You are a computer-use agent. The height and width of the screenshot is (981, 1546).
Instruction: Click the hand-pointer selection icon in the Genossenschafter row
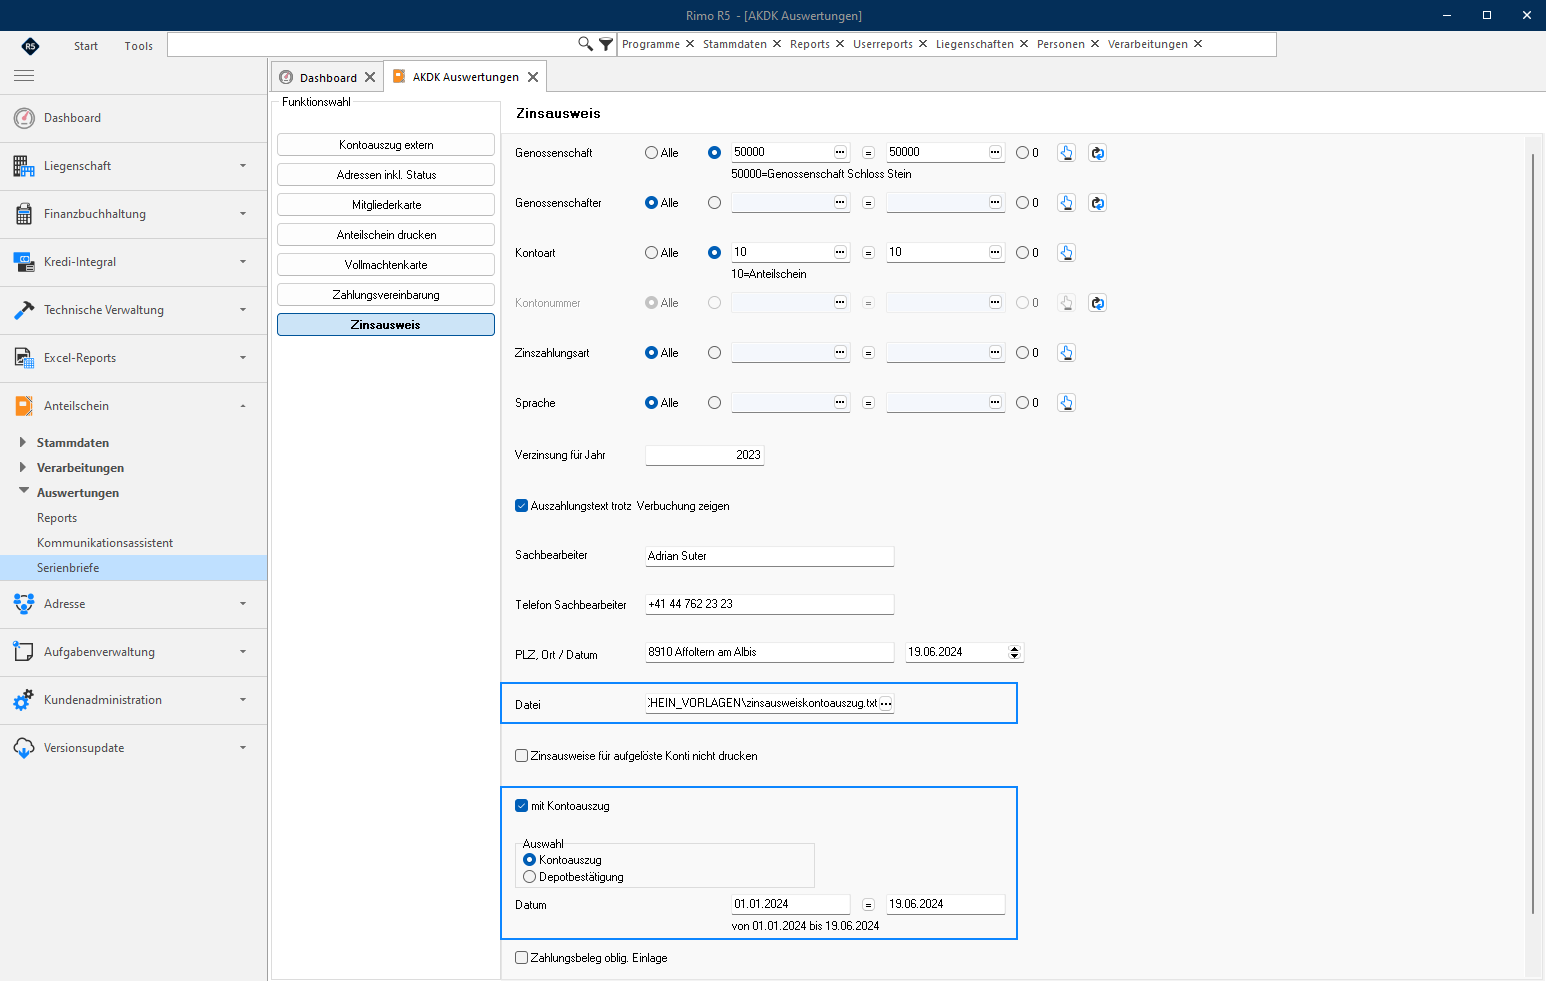click(x=1066, y=203)
